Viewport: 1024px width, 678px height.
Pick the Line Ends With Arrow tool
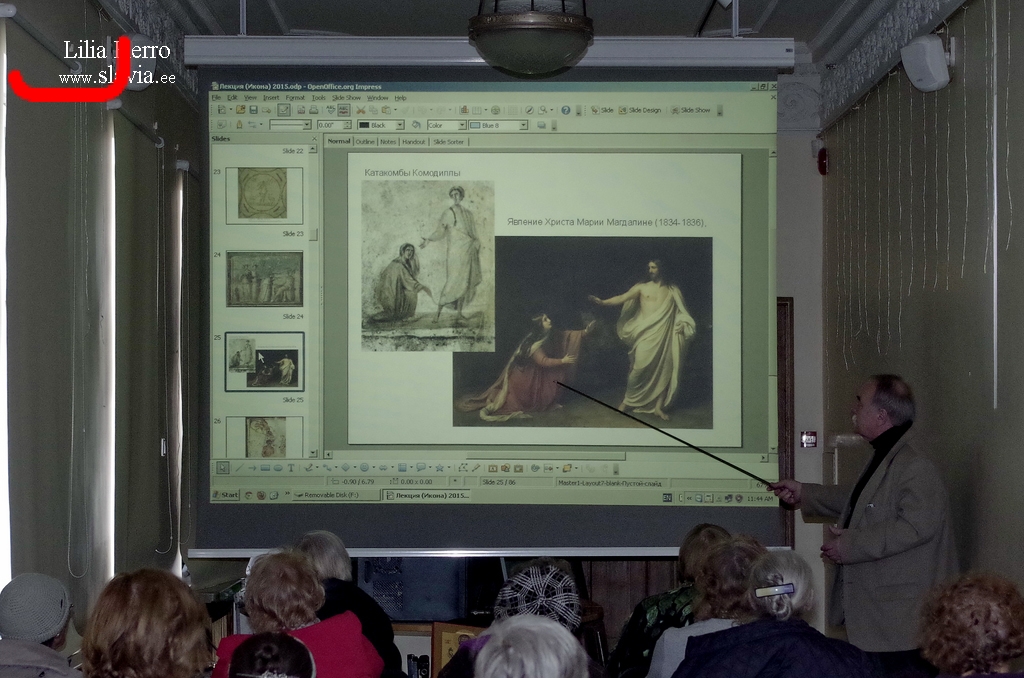pos(251,468)
